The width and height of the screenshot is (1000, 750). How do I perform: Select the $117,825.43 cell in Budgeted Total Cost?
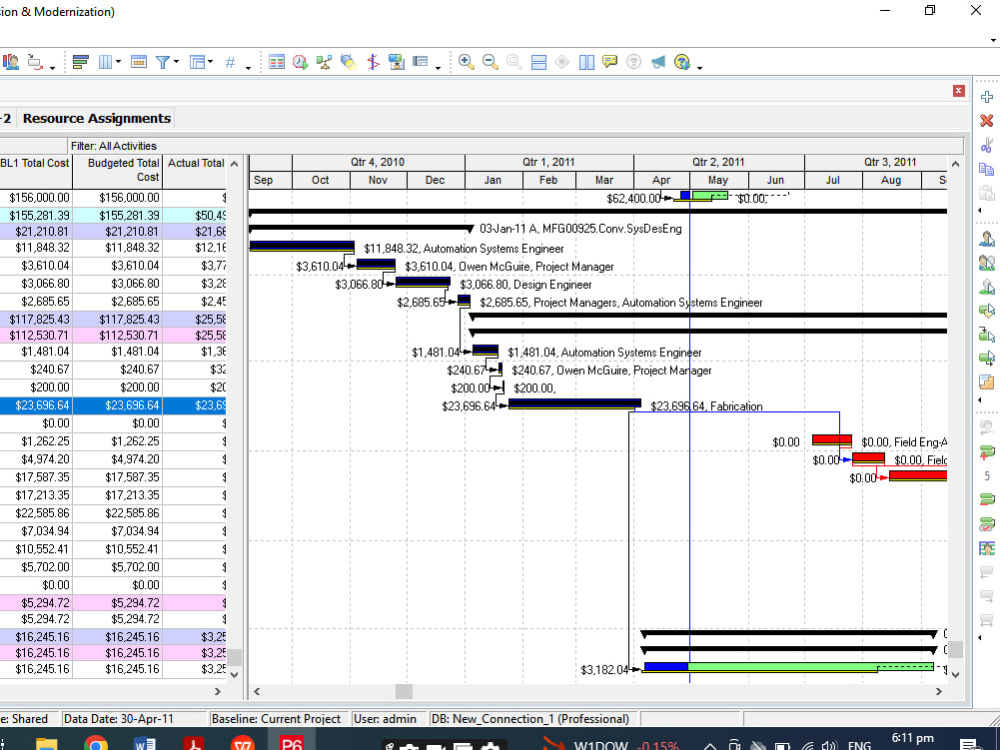[x=117, y=319]
